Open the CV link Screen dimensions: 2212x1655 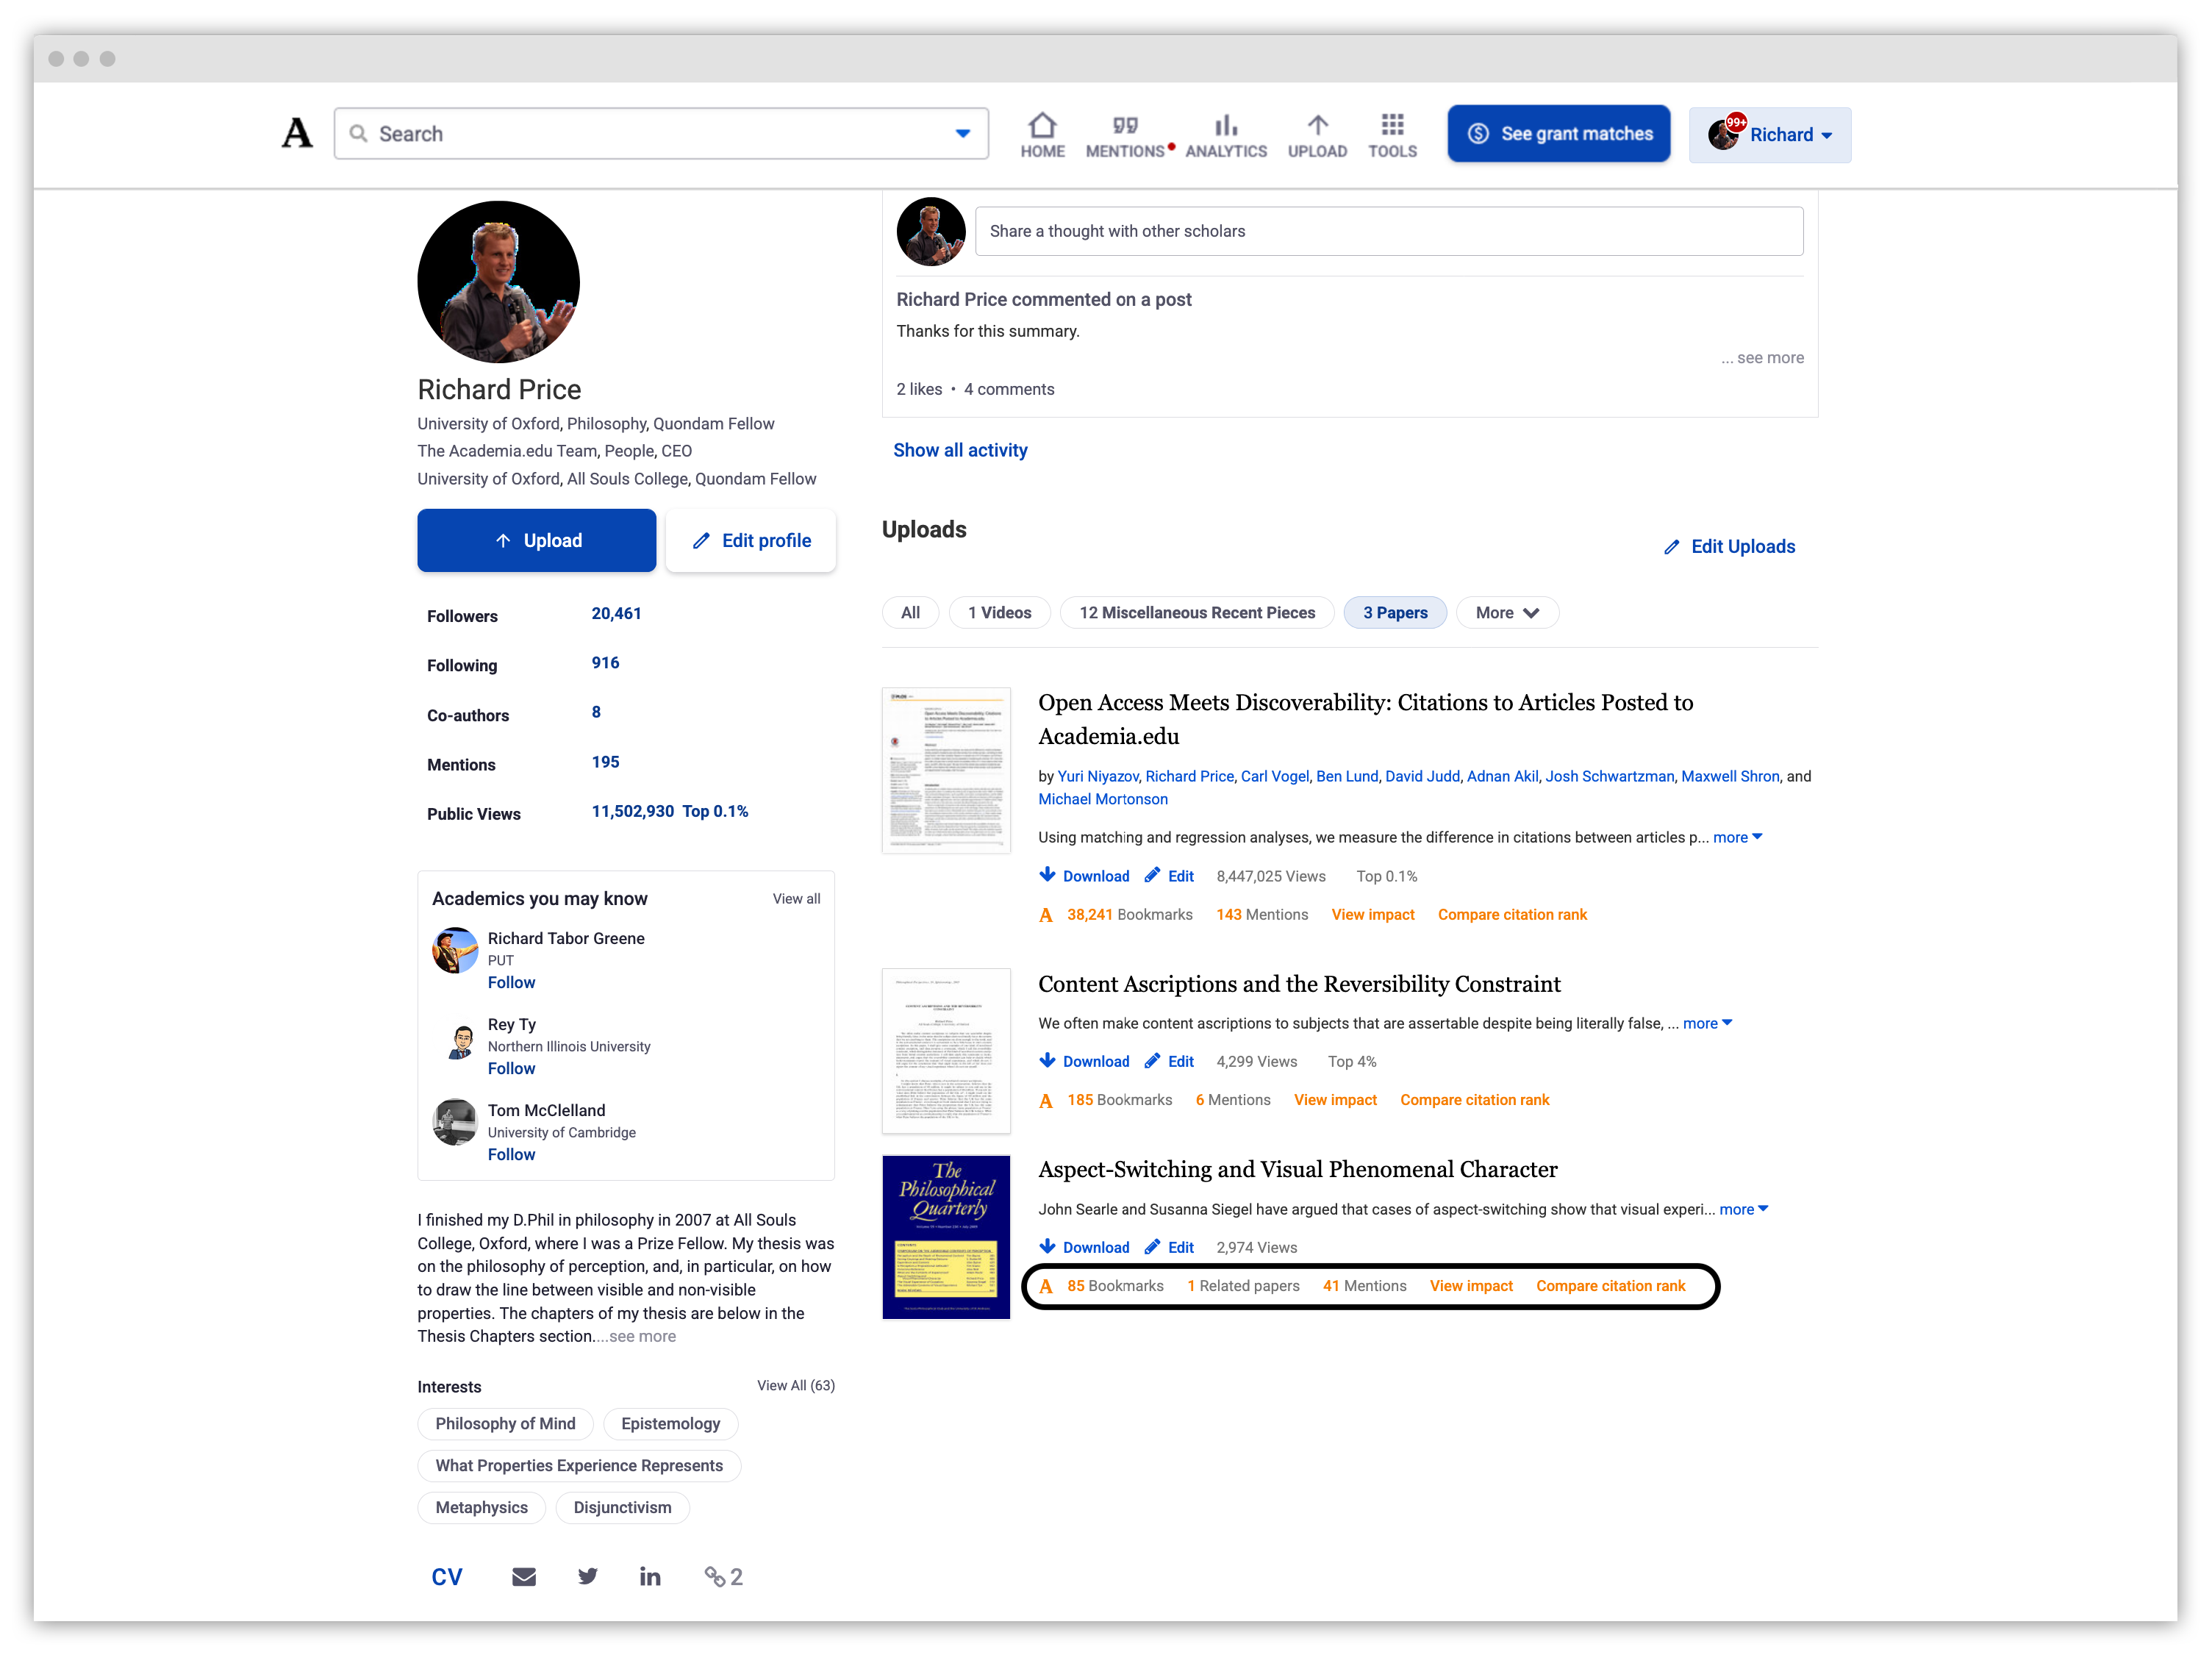point(446,1576)
